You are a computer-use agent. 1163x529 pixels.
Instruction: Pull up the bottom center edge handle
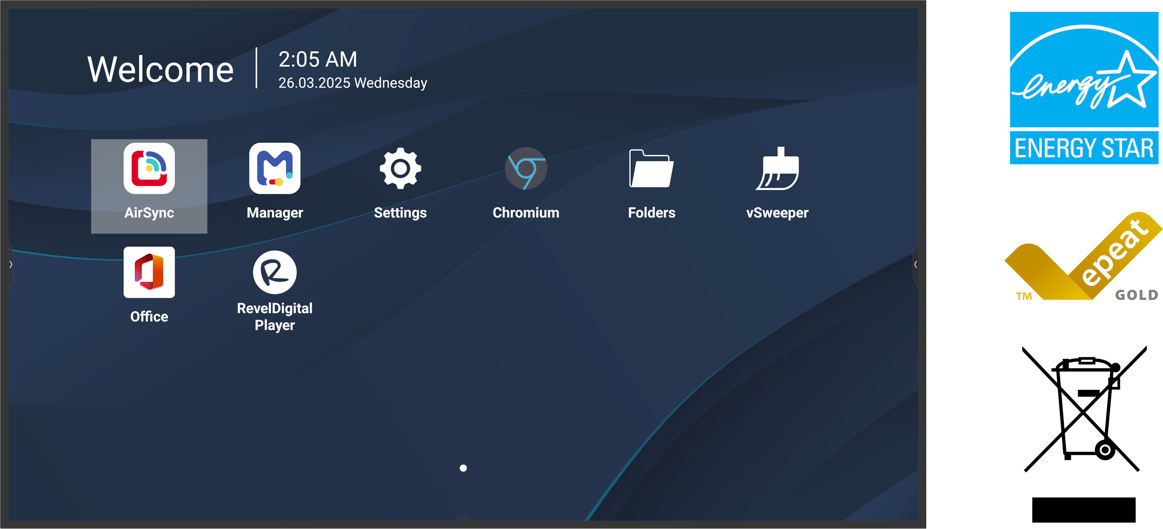463,518
